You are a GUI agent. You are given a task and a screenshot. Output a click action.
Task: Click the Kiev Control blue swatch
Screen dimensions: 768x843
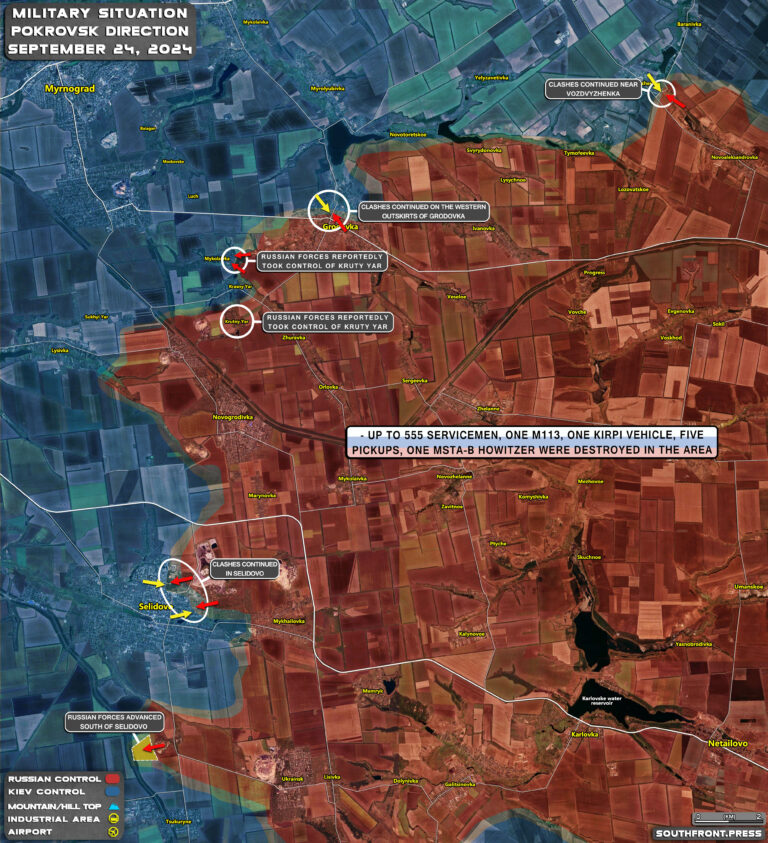[x=113, y=791]
